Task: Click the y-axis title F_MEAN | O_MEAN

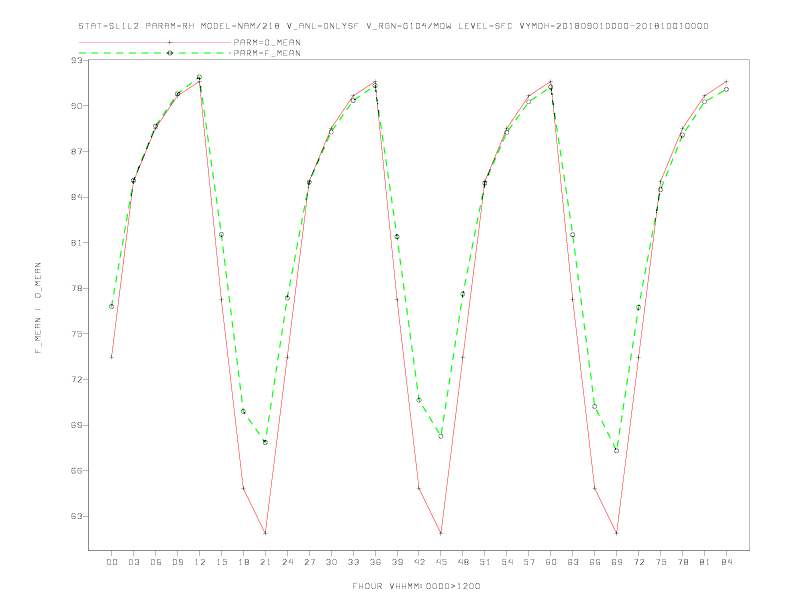Action: pos(38,308)
